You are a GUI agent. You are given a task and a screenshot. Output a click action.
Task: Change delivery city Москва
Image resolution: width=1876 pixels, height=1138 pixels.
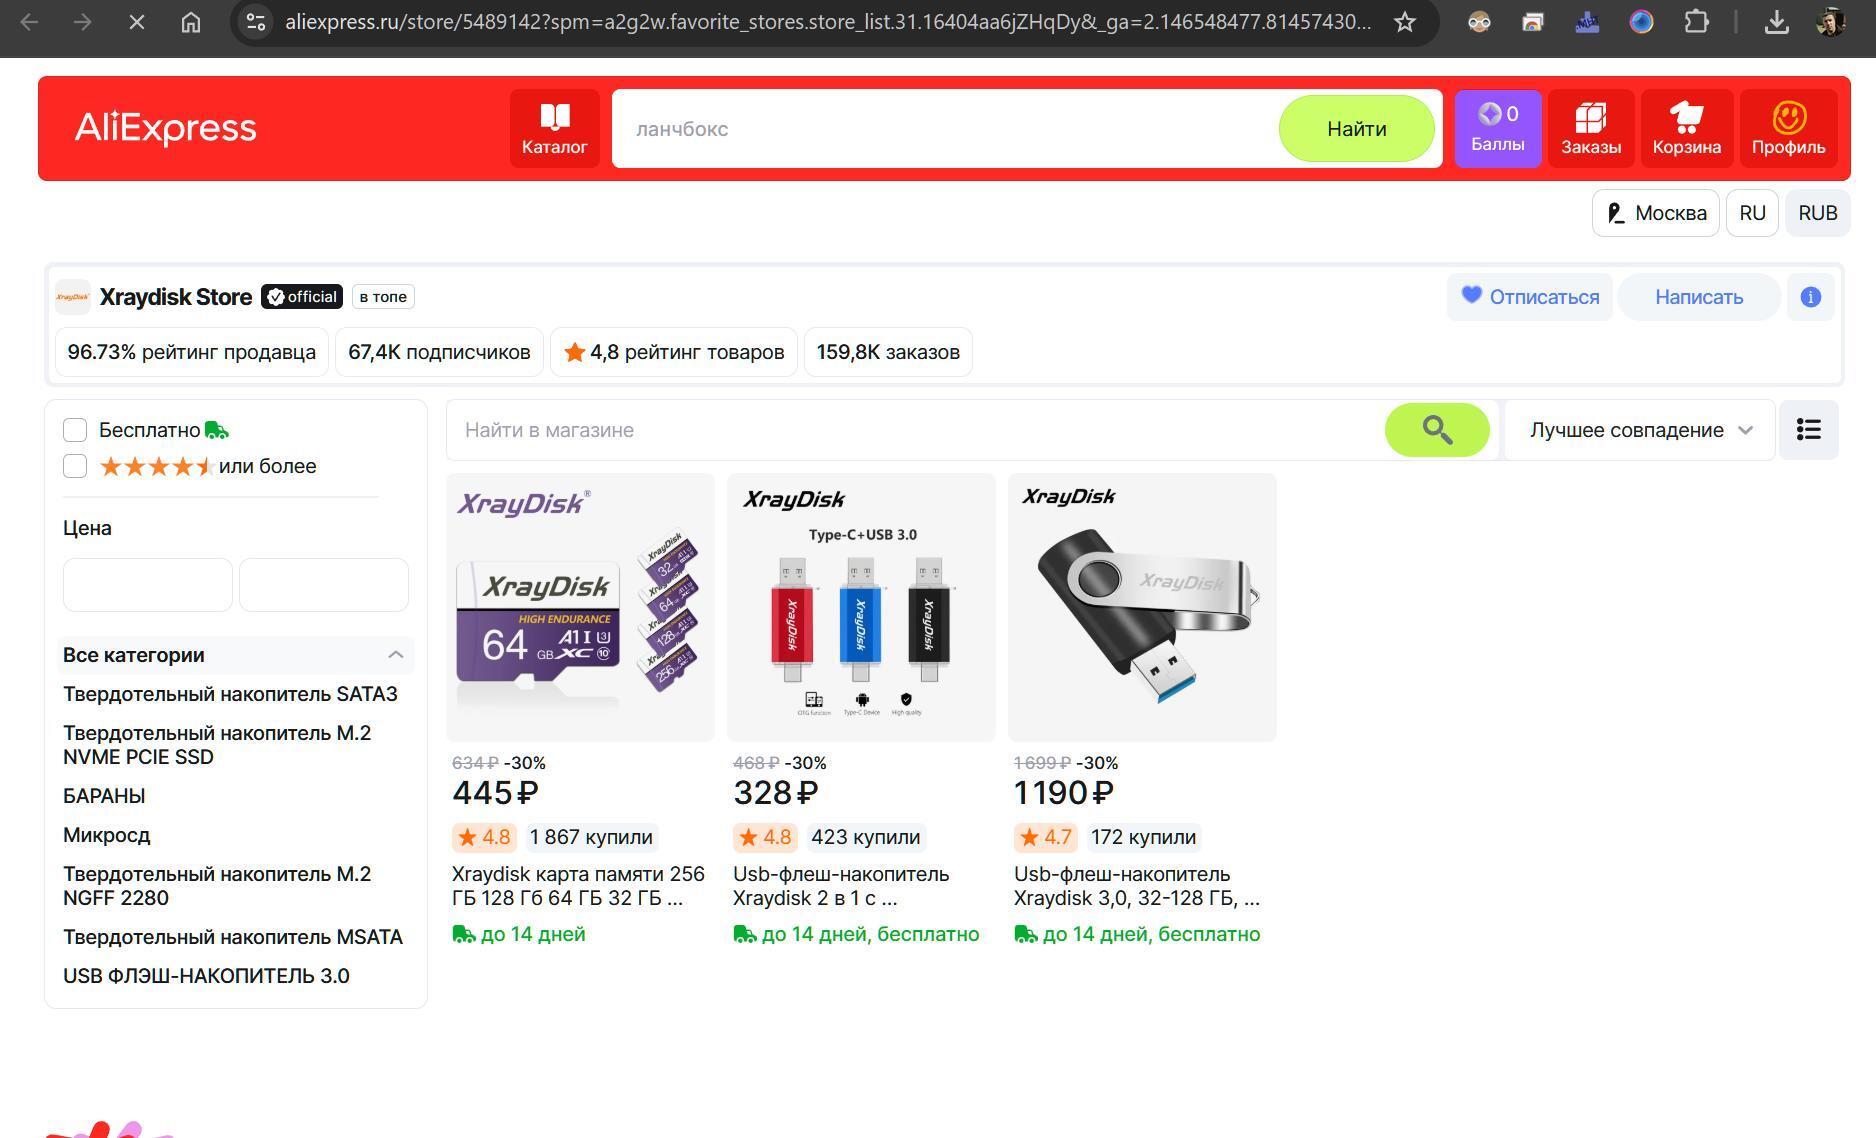1655,213
